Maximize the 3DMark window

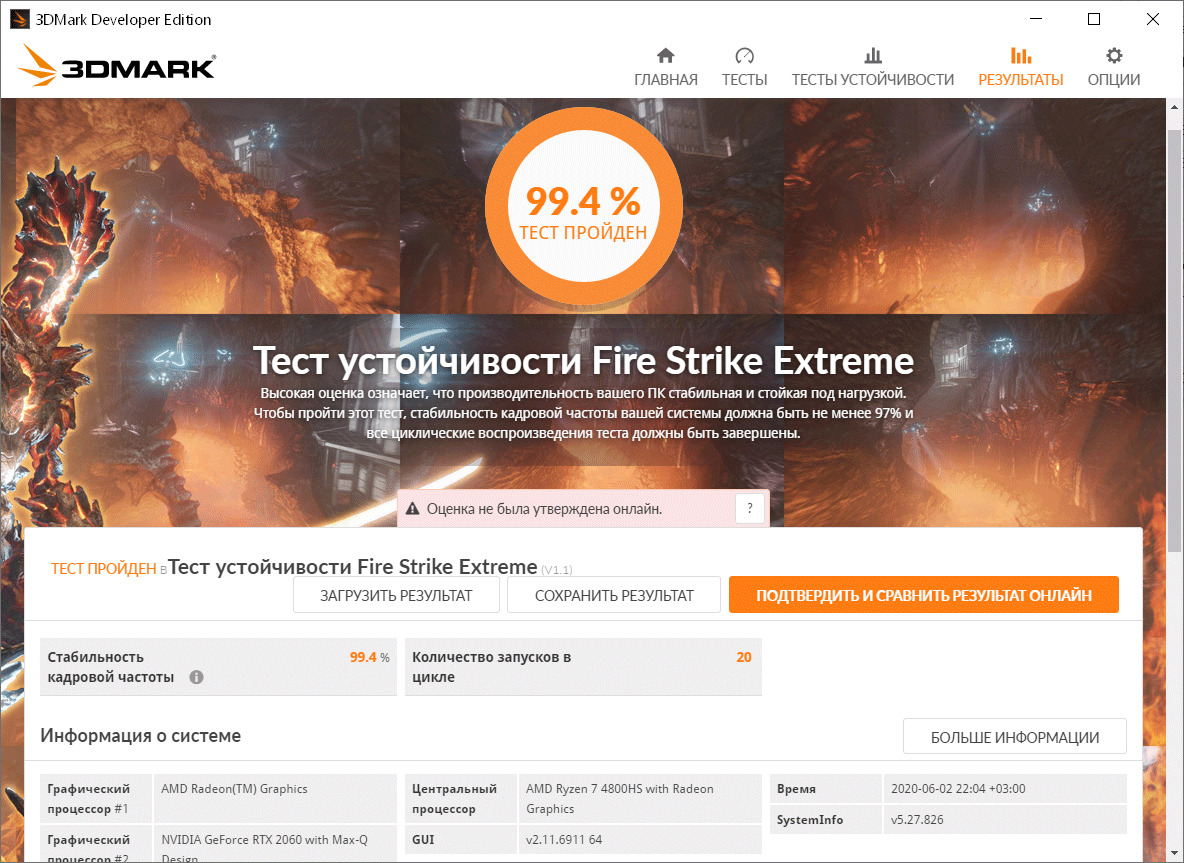[1093, 20]
